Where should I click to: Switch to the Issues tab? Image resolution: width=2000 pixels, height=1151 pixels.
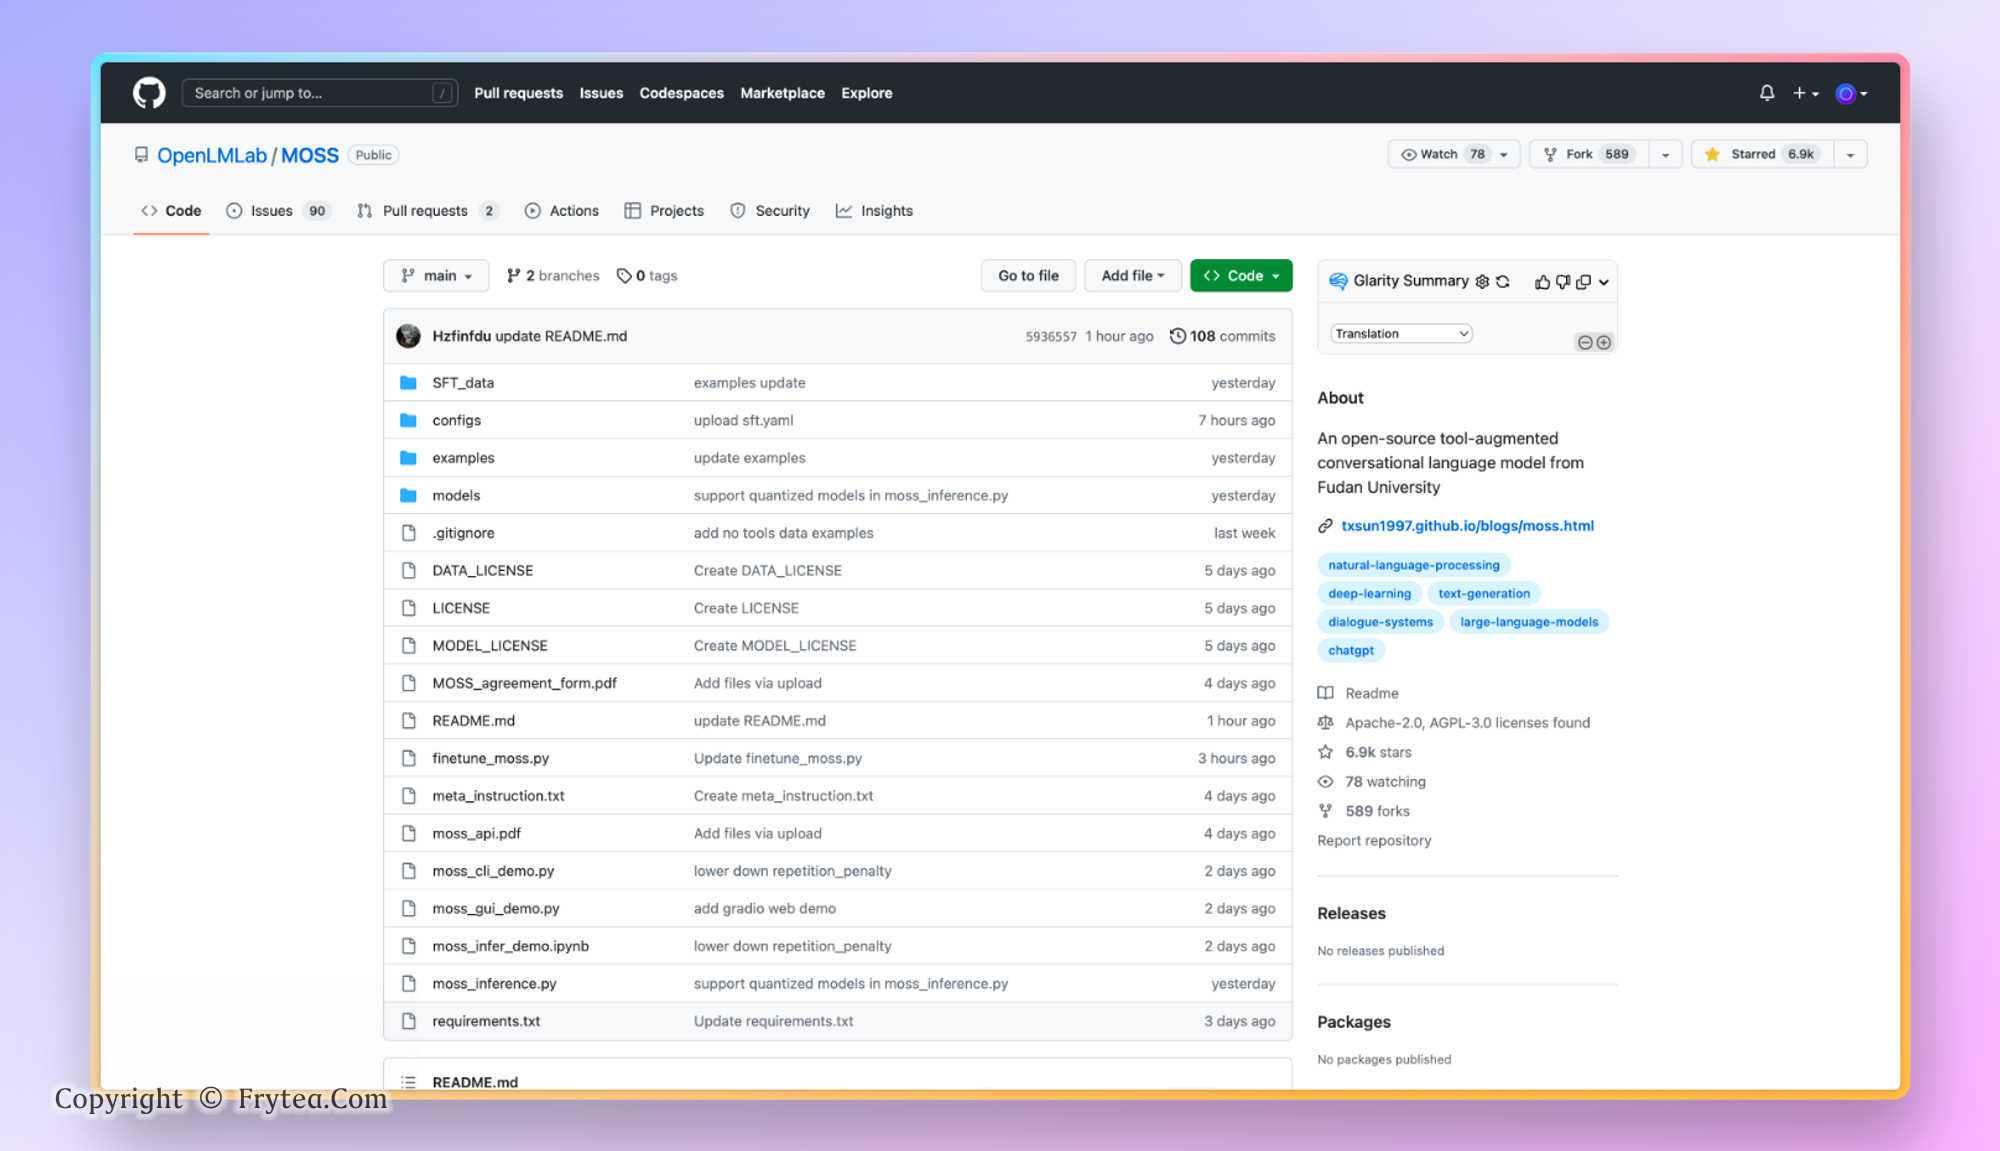click(x=271, y=211)
